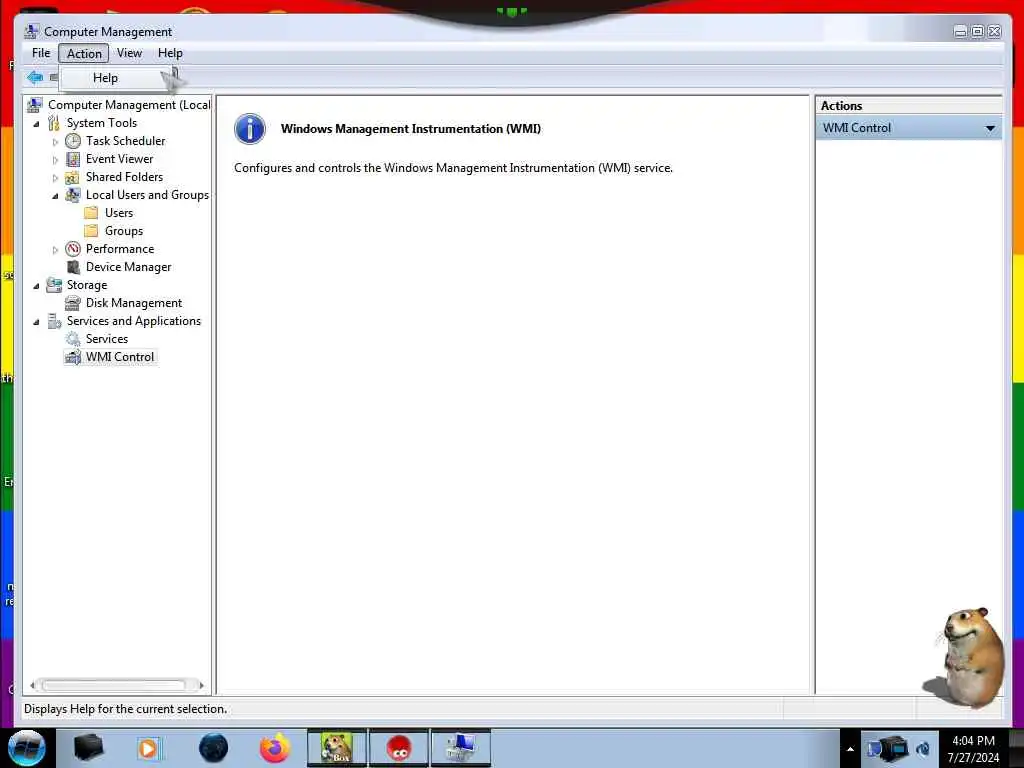Click the Event Viewer icon

coord(73,159)
